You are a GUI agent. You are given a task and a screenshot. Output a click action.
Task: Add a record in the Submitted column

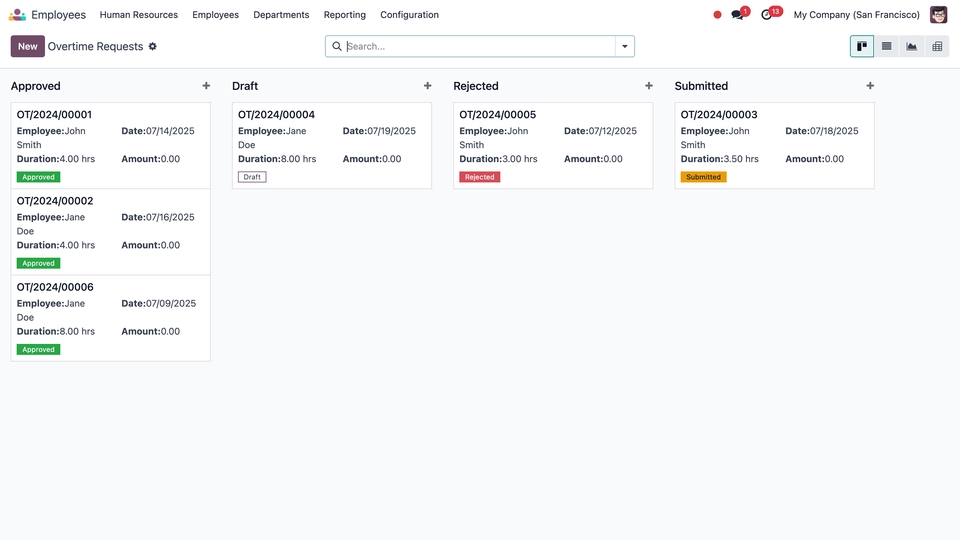870,86
